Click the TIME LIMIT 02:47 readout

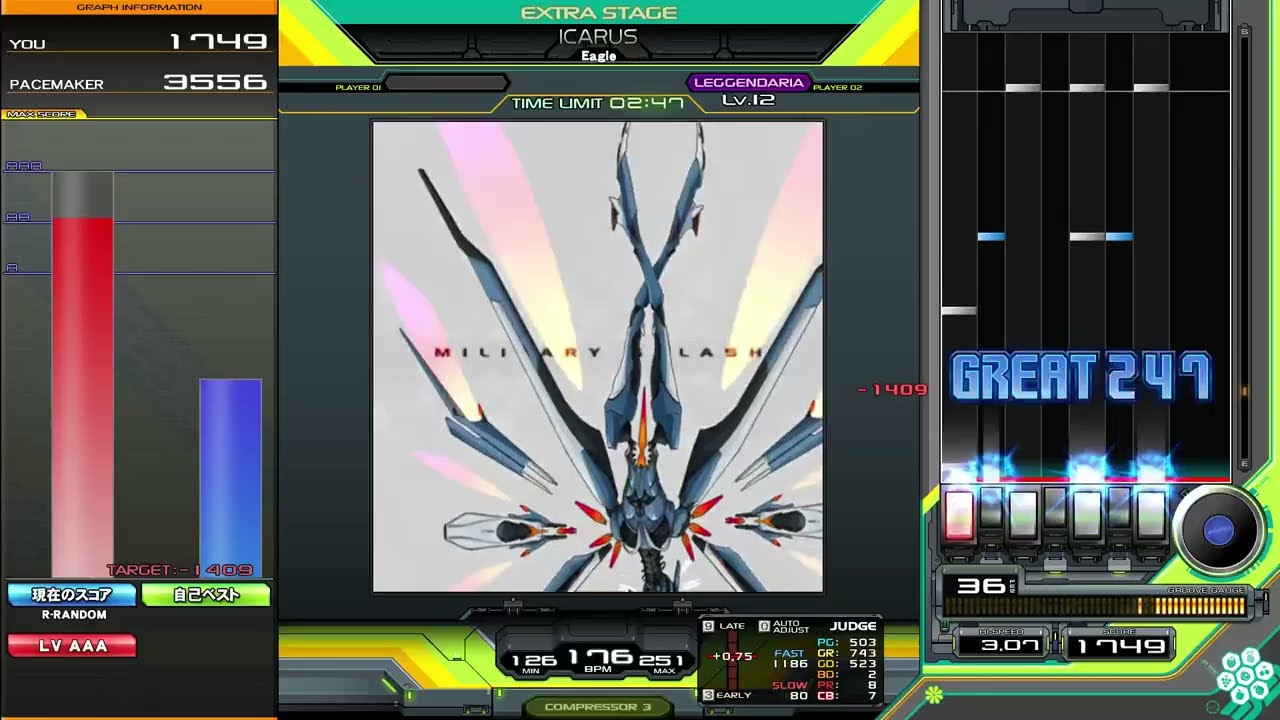click(598, 103)
